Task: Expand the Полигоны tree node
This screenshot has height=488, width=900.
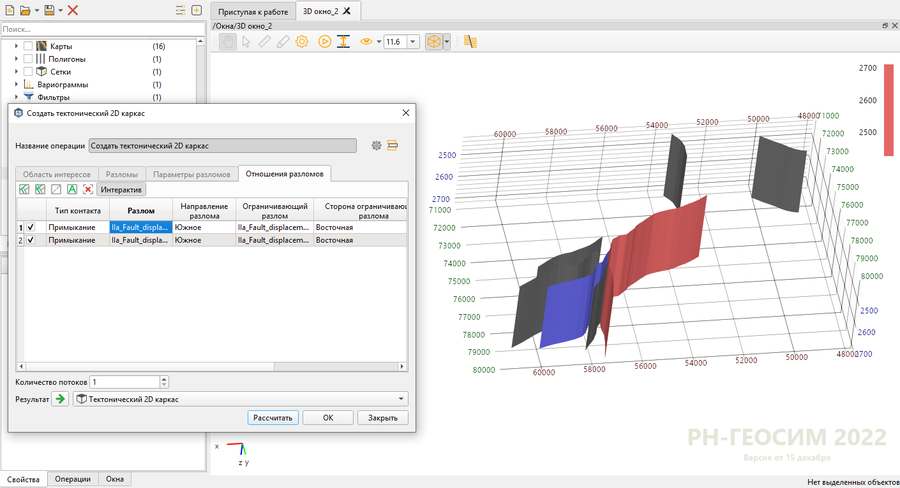Action: [16, 60]
